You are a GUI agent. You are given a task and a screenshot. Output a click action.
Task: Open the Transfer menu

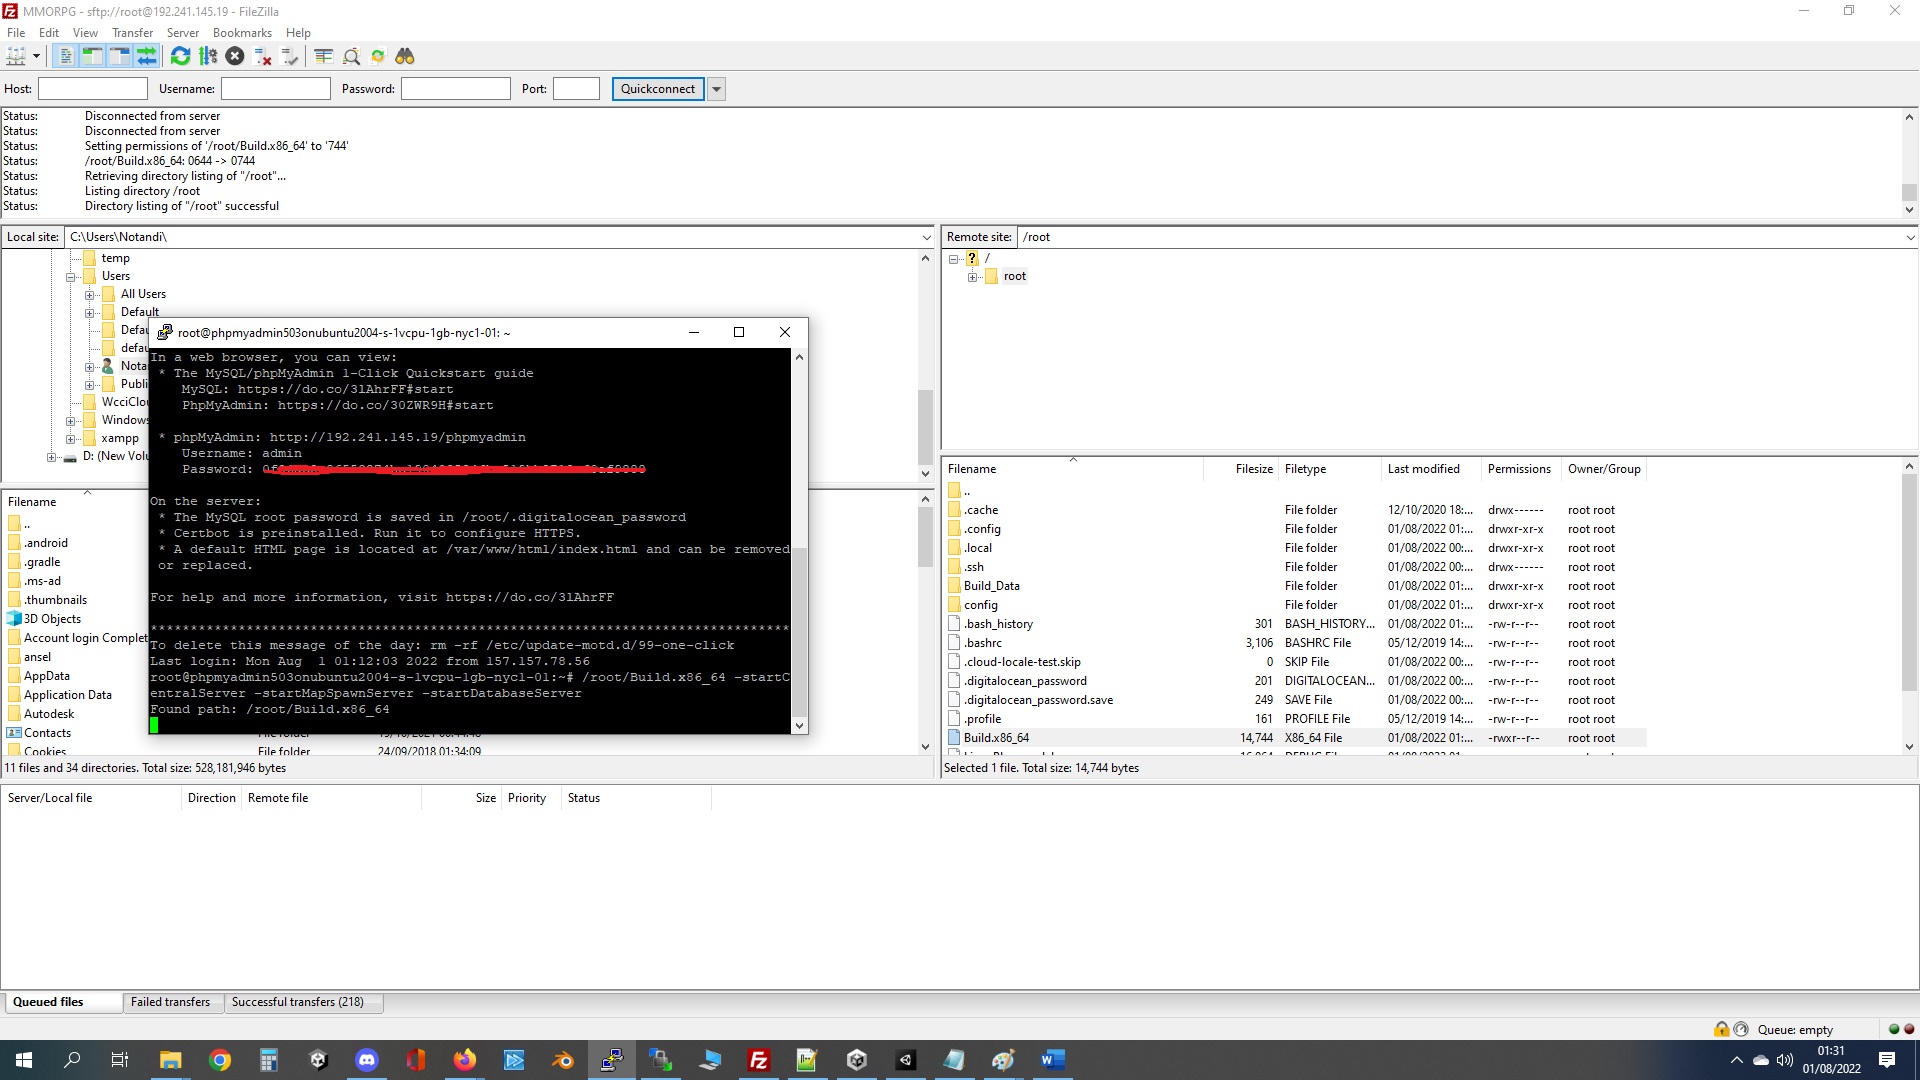[x=132, y=32]
